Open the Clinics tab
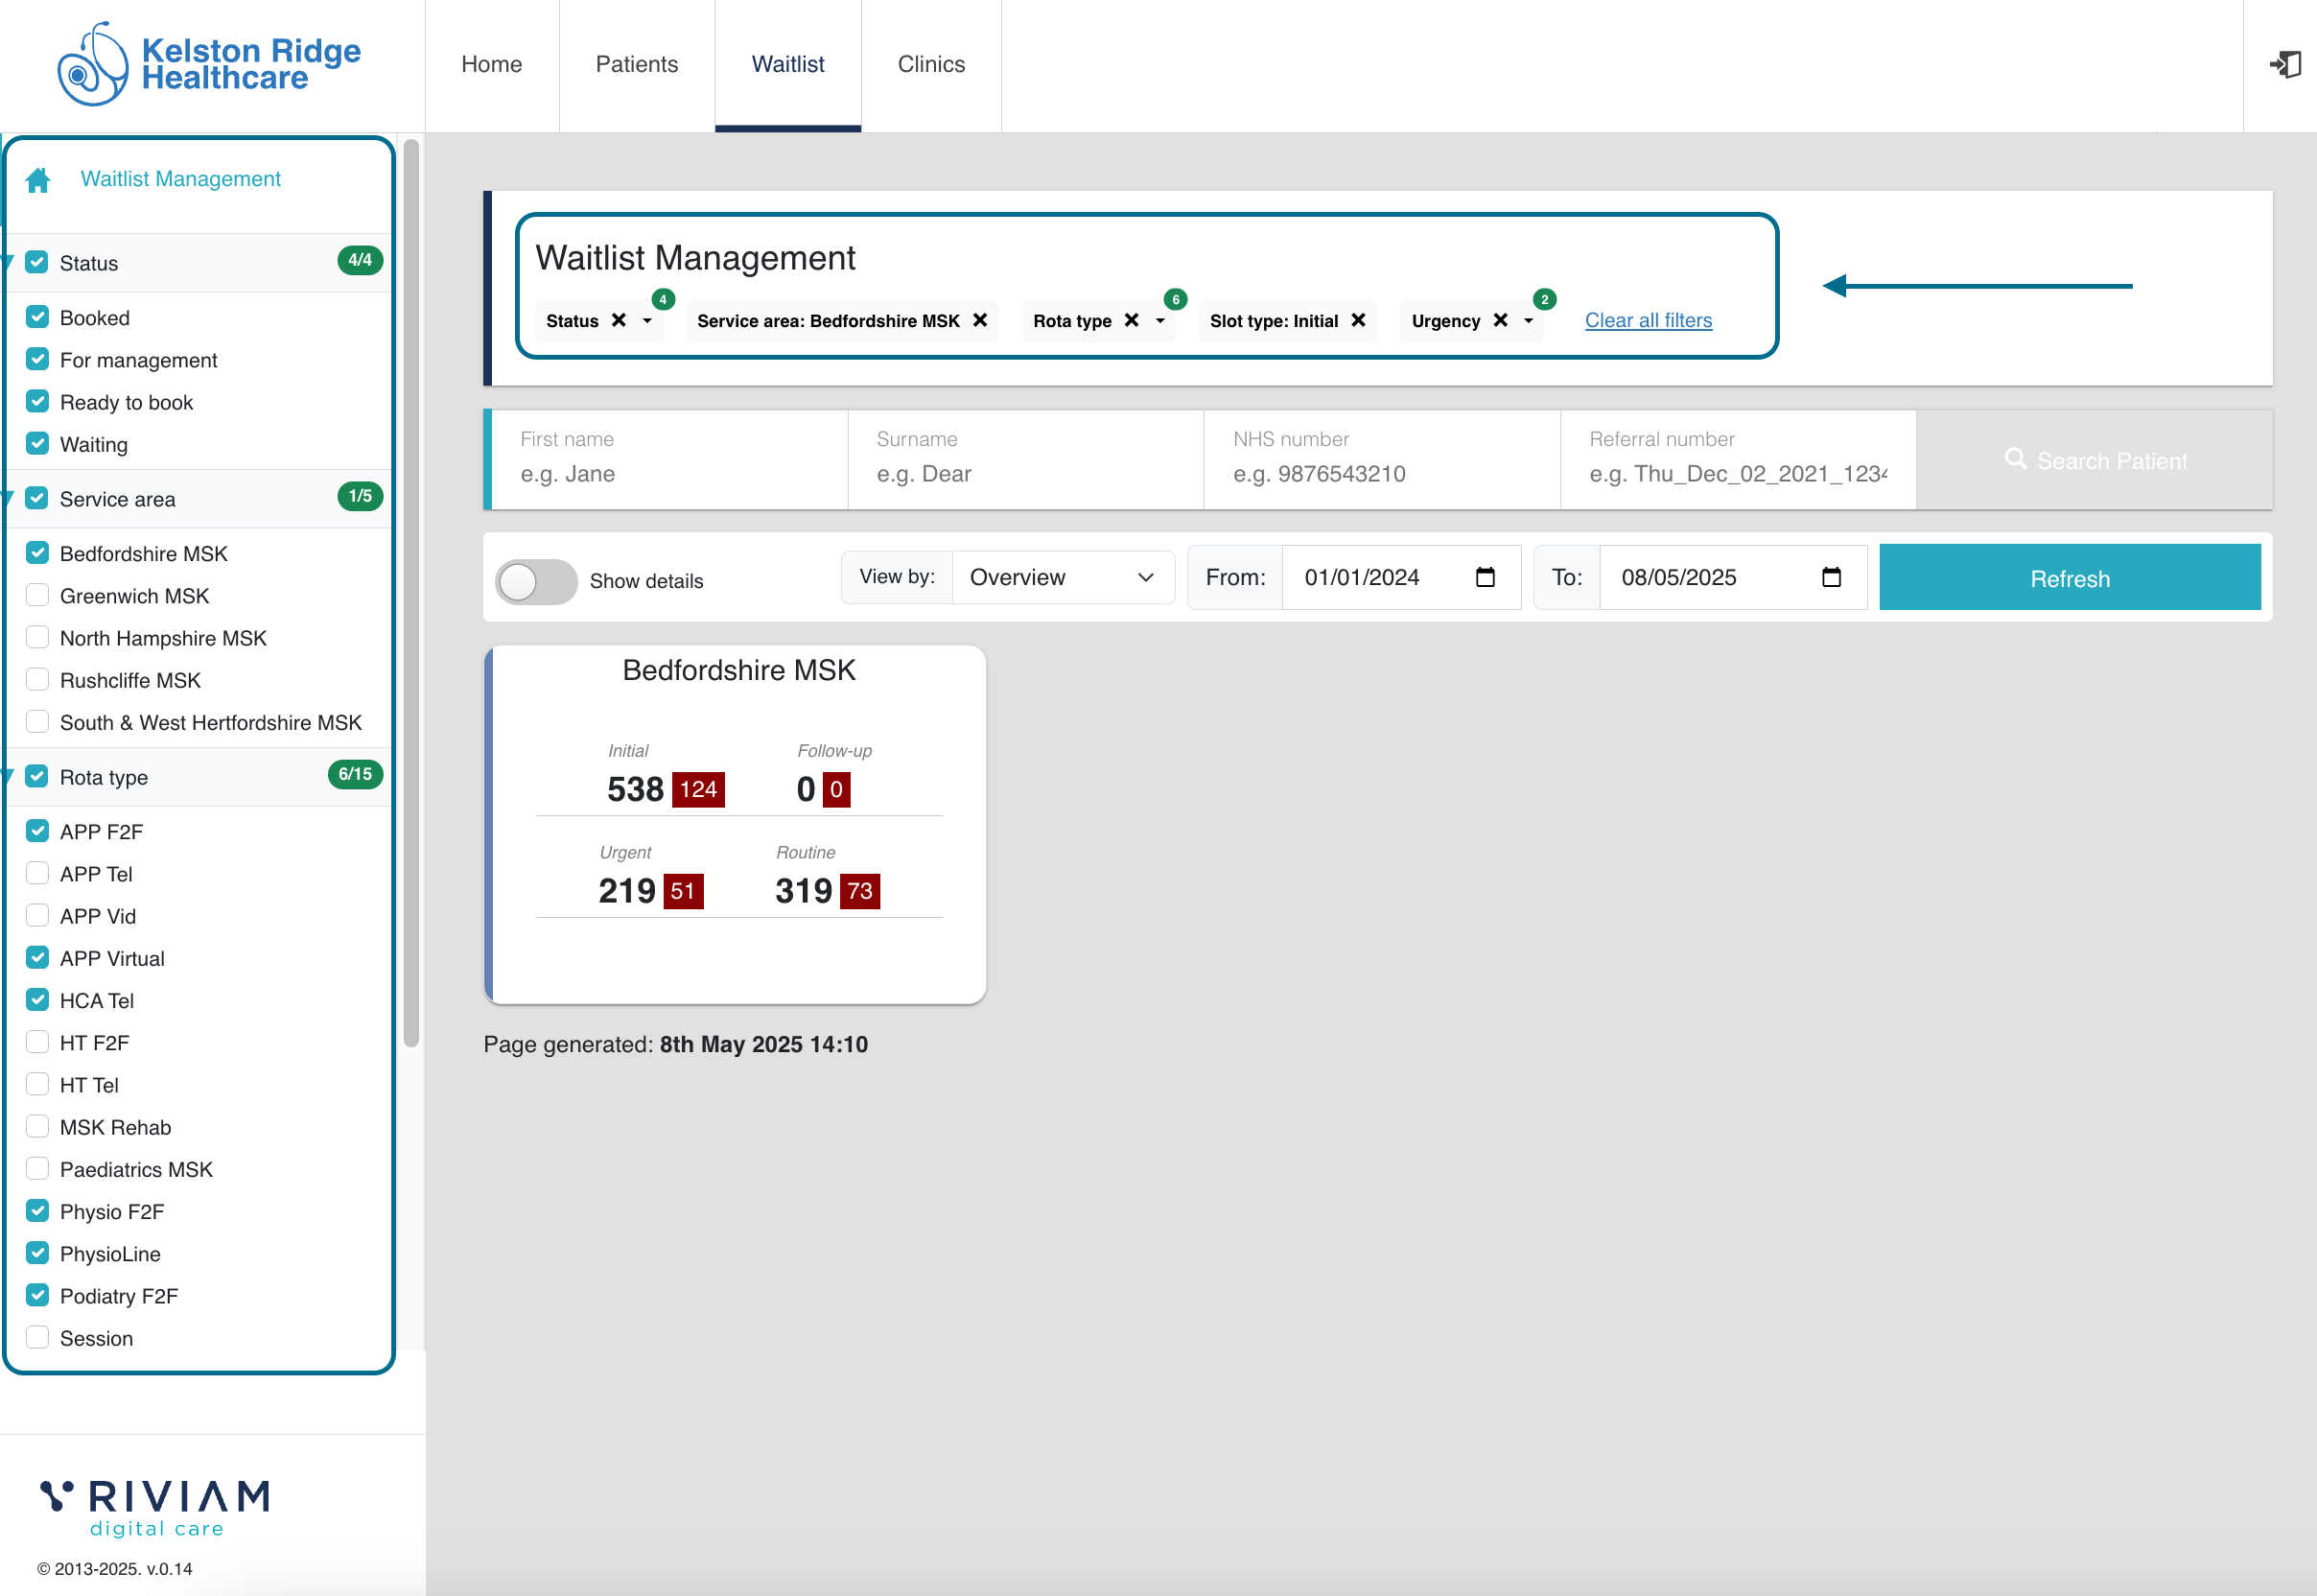This screenshot has height=1596, width=2317. pyautogui.click(x=930, y=65)
